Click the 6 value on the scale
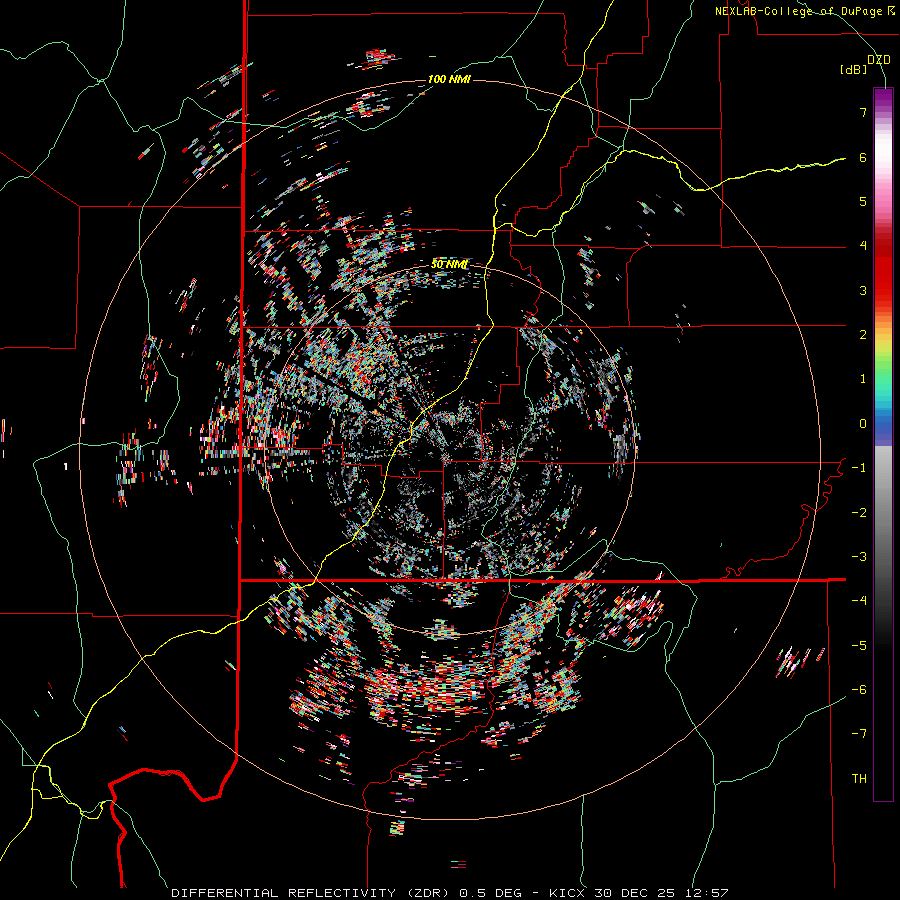 point(863,157)
